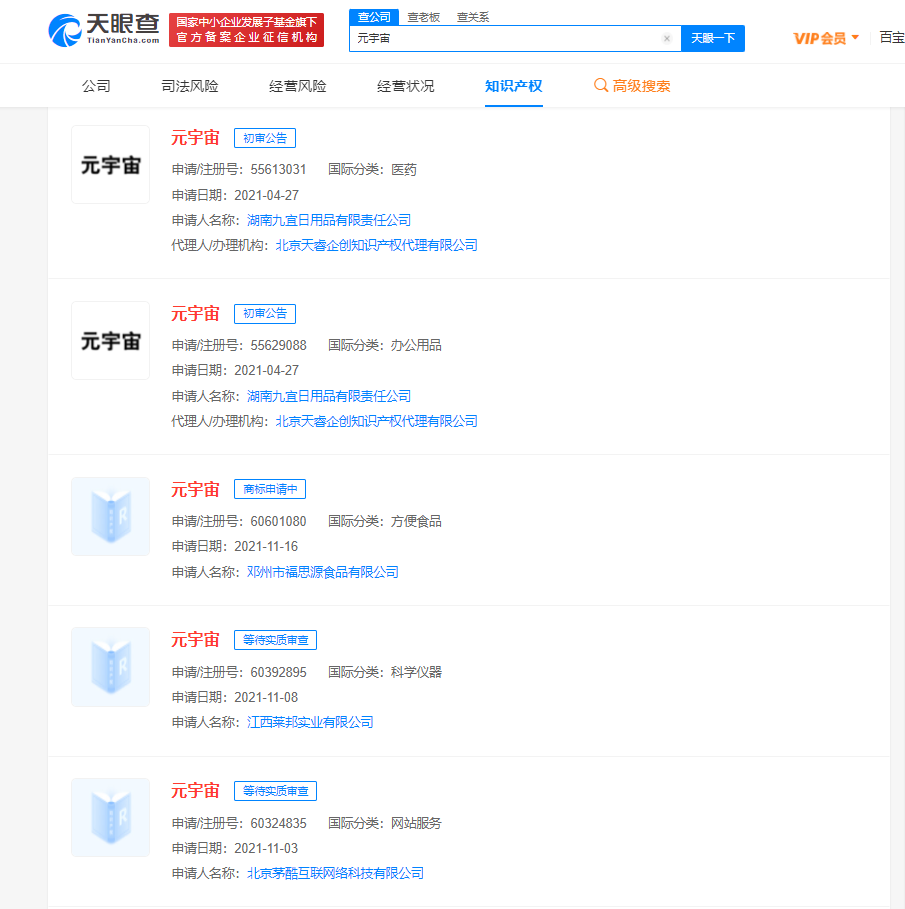Screen dimensions: 905x909
Task: Click the 国际分类: 医药 text
Action: pos(372,169)
